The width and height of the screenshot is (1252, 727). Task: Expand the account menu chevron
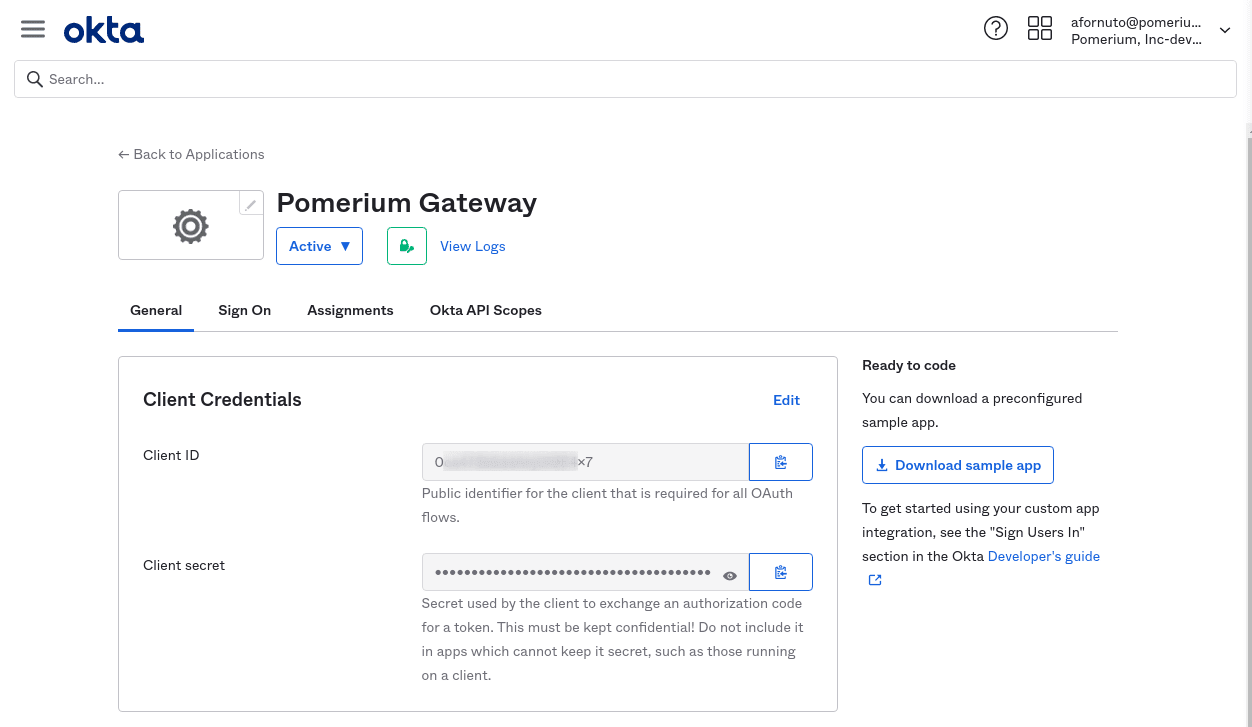(1224, 30)
